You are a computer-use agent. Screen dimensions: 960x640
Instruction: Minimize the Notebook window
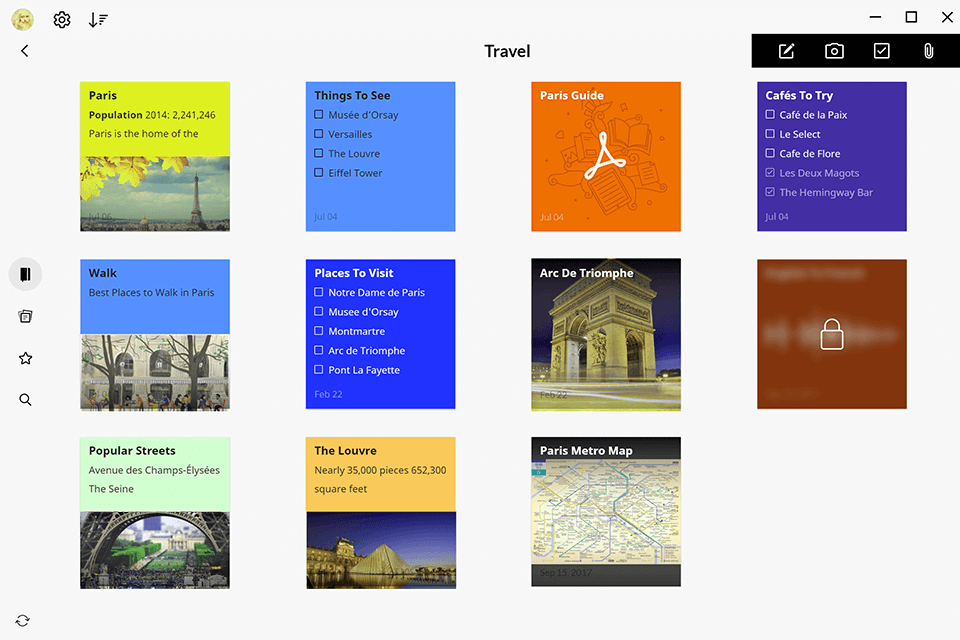pos(876,17)
